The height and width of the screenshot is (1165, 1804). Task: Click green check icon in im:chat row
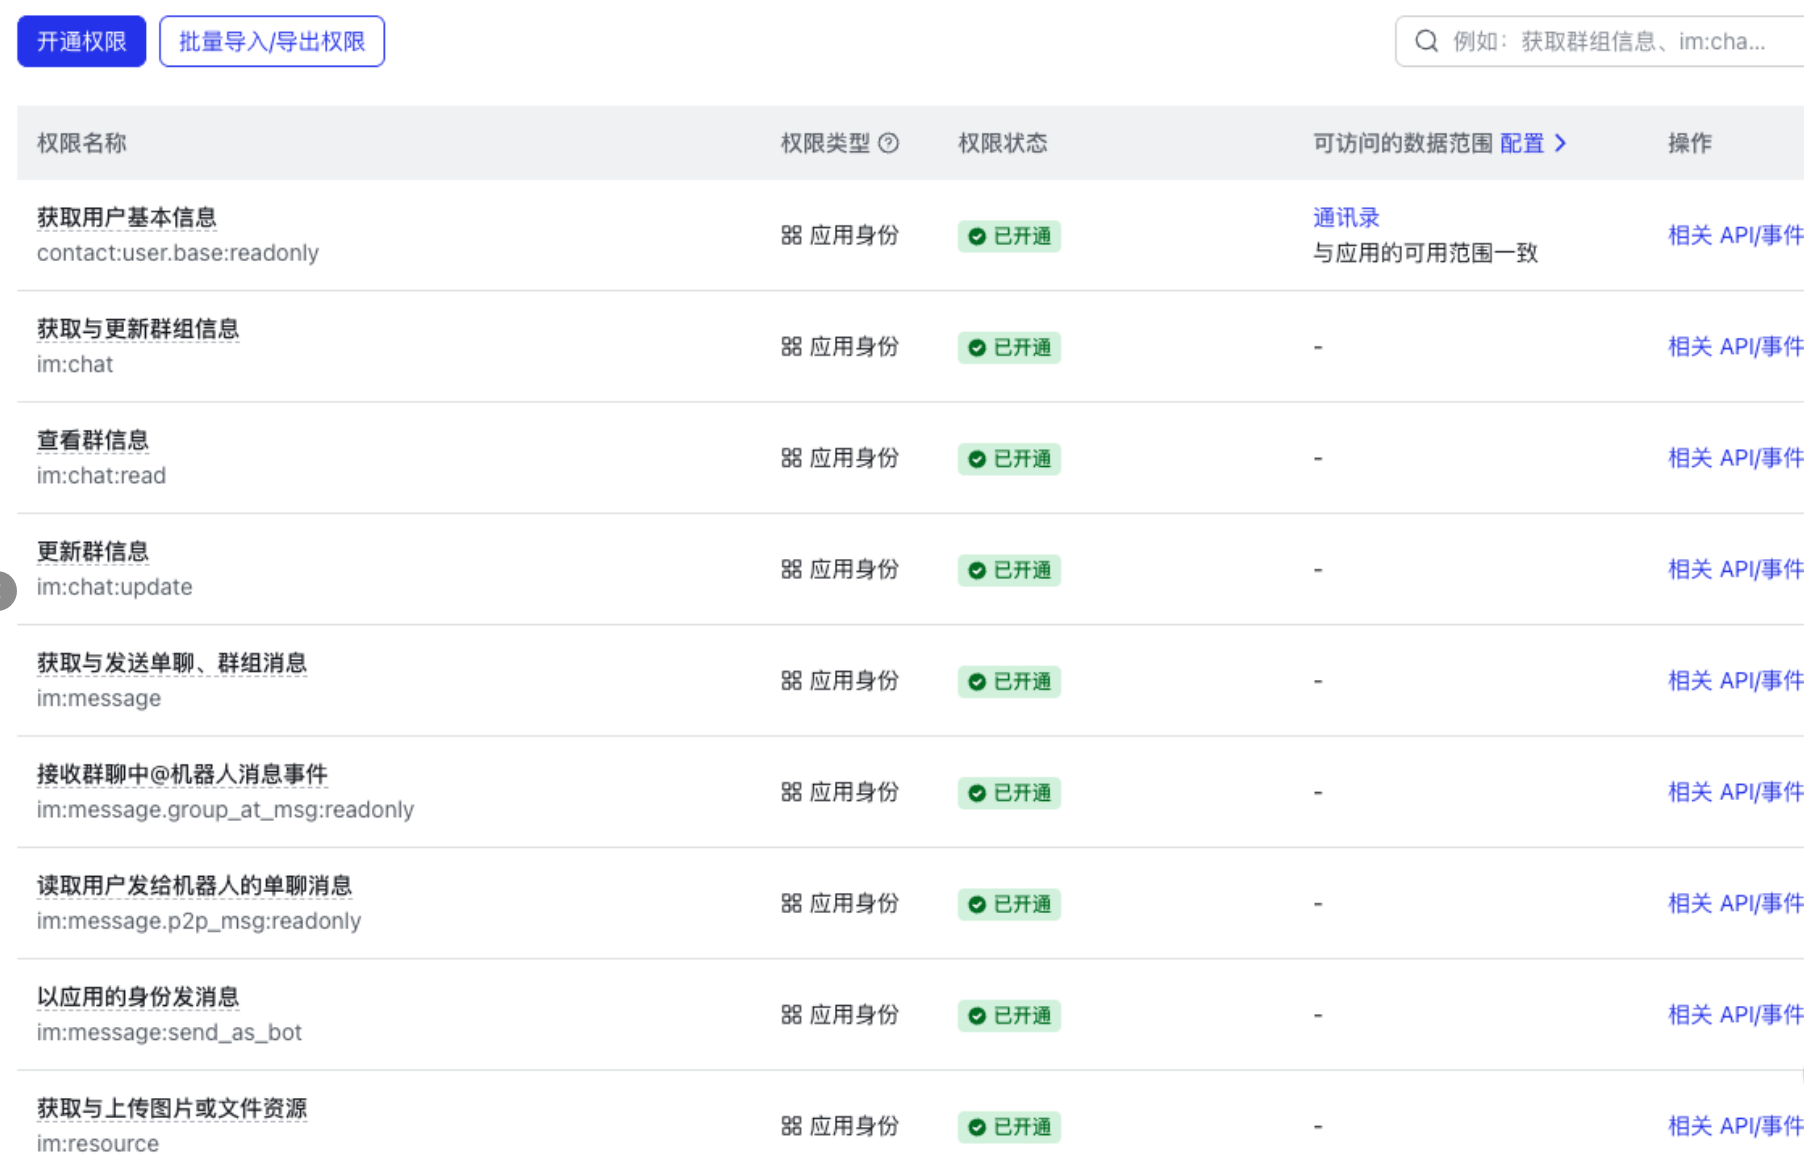pos(977,348)
